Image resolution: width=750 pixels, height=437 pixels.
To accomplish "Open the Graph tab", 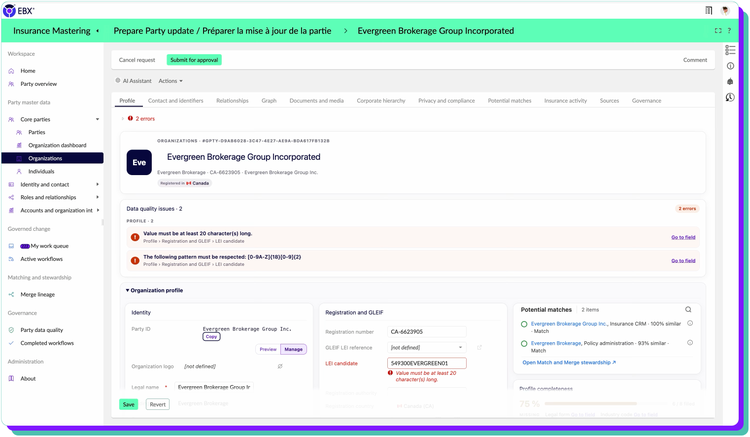I will pyautogui.click(x=269, y=101).
